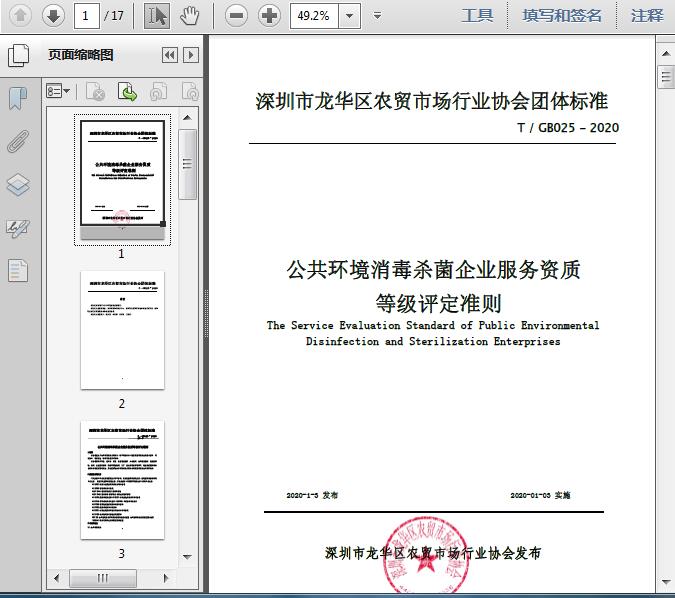Click the thumbnail page label 2
675x598 pixels.
click(x=122, y=403)
